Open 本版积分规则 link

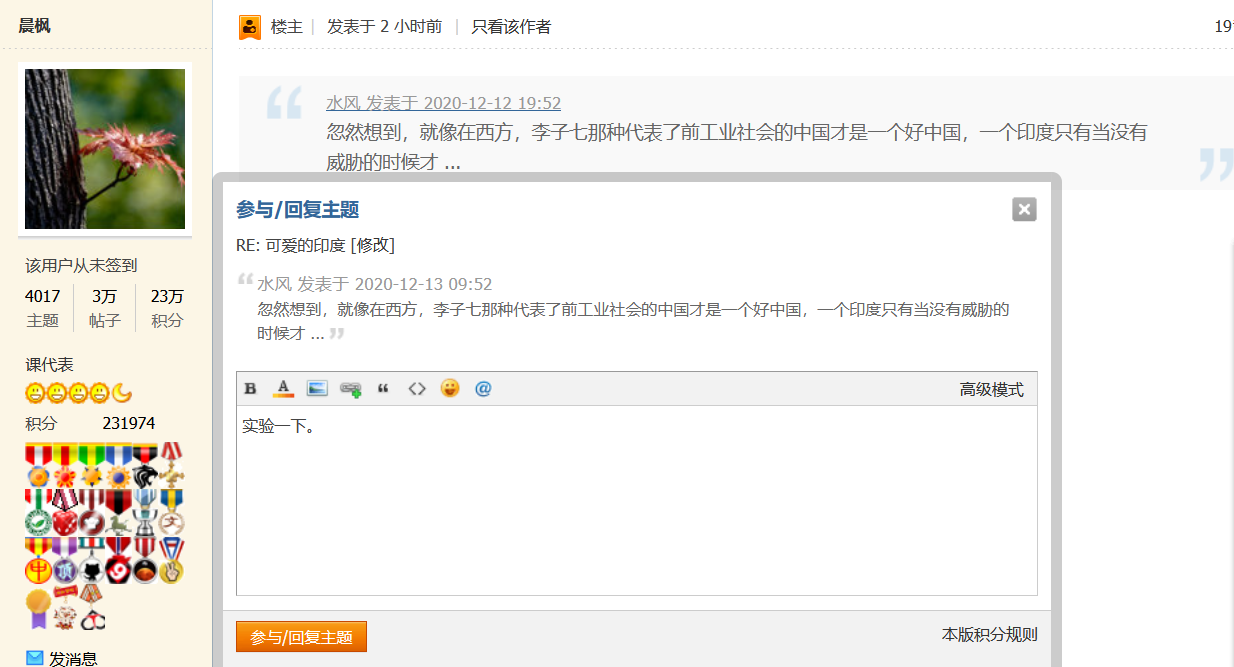(989, 634)
